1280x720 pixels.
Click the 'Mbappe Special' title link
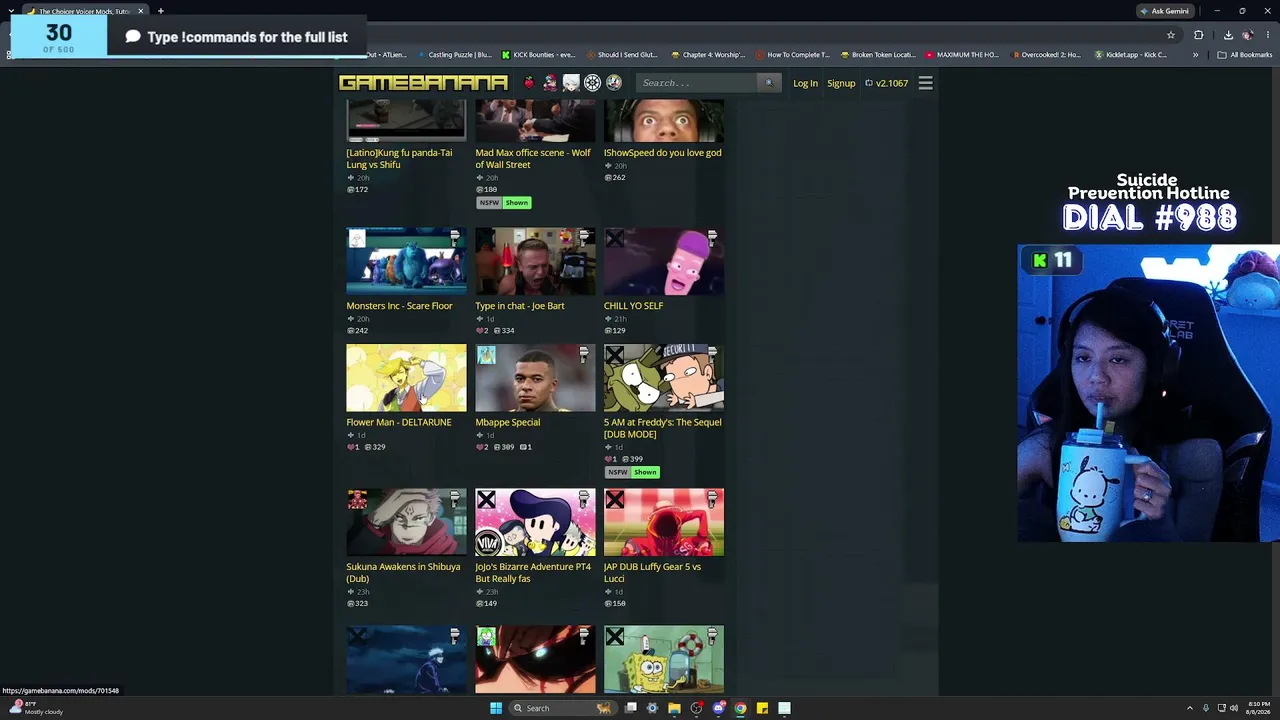pos(508,422)
